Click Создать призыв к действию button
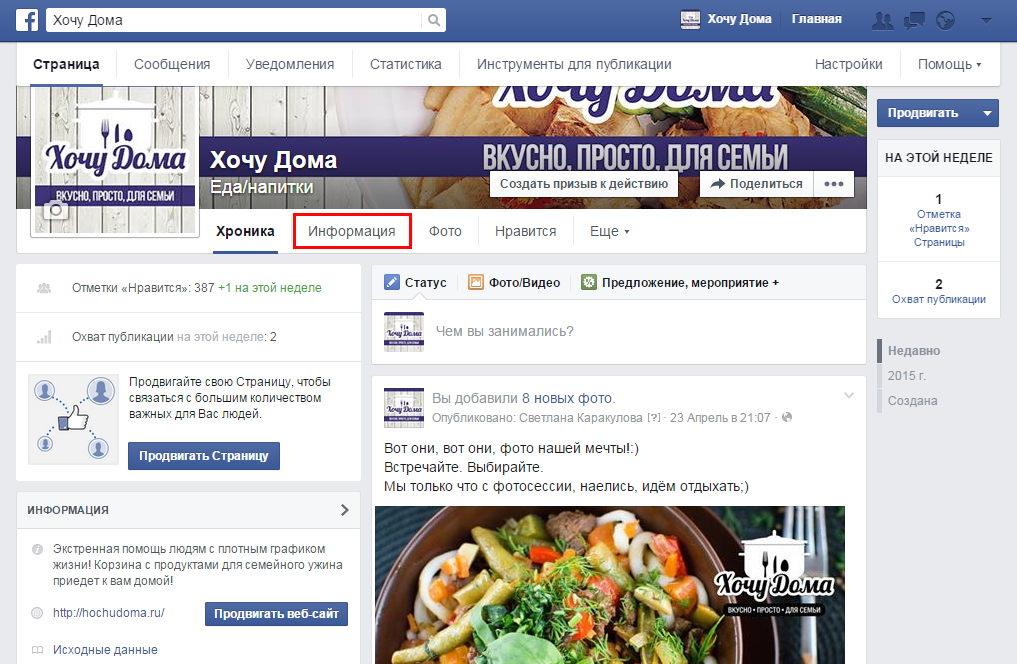The image size is (1017, 664). click(584, 184)
